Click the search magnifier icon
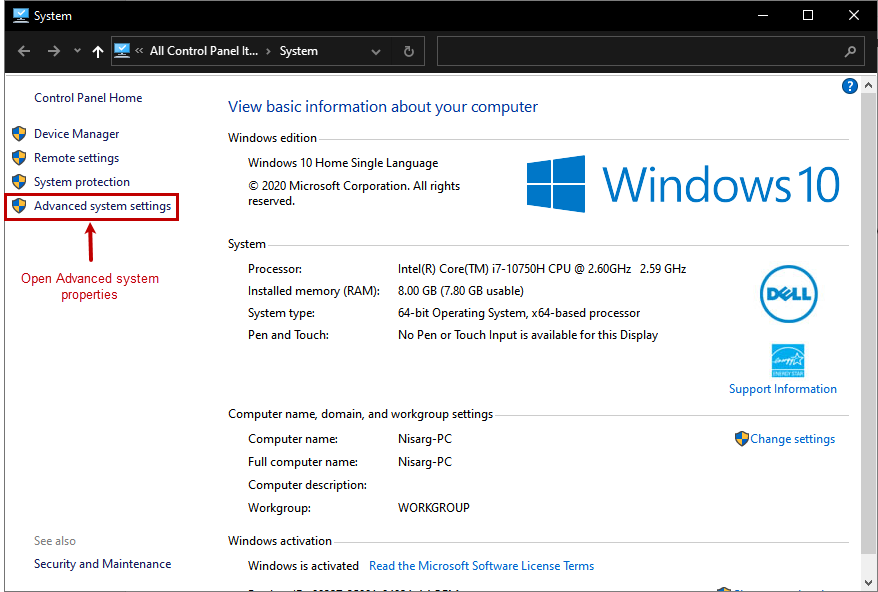The image size is (878, 592). click(x=850, y=52)
